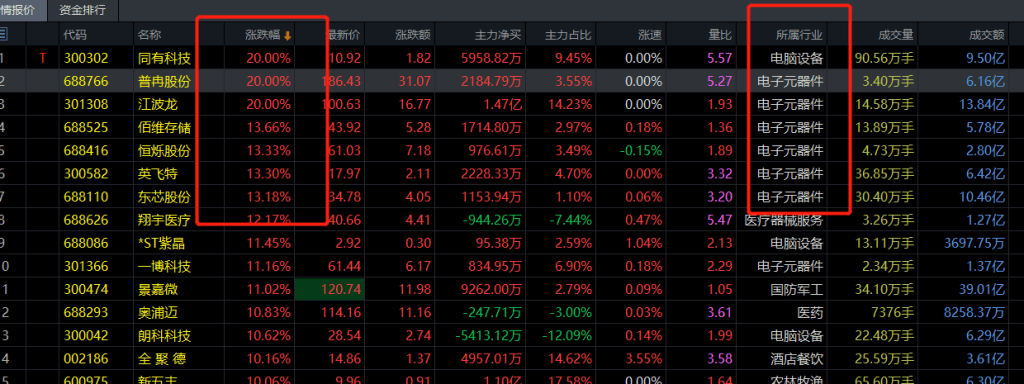Sort by the 名称 column header
The height and width of the screenshot is (384, 1024).
[x=150, y=35]
